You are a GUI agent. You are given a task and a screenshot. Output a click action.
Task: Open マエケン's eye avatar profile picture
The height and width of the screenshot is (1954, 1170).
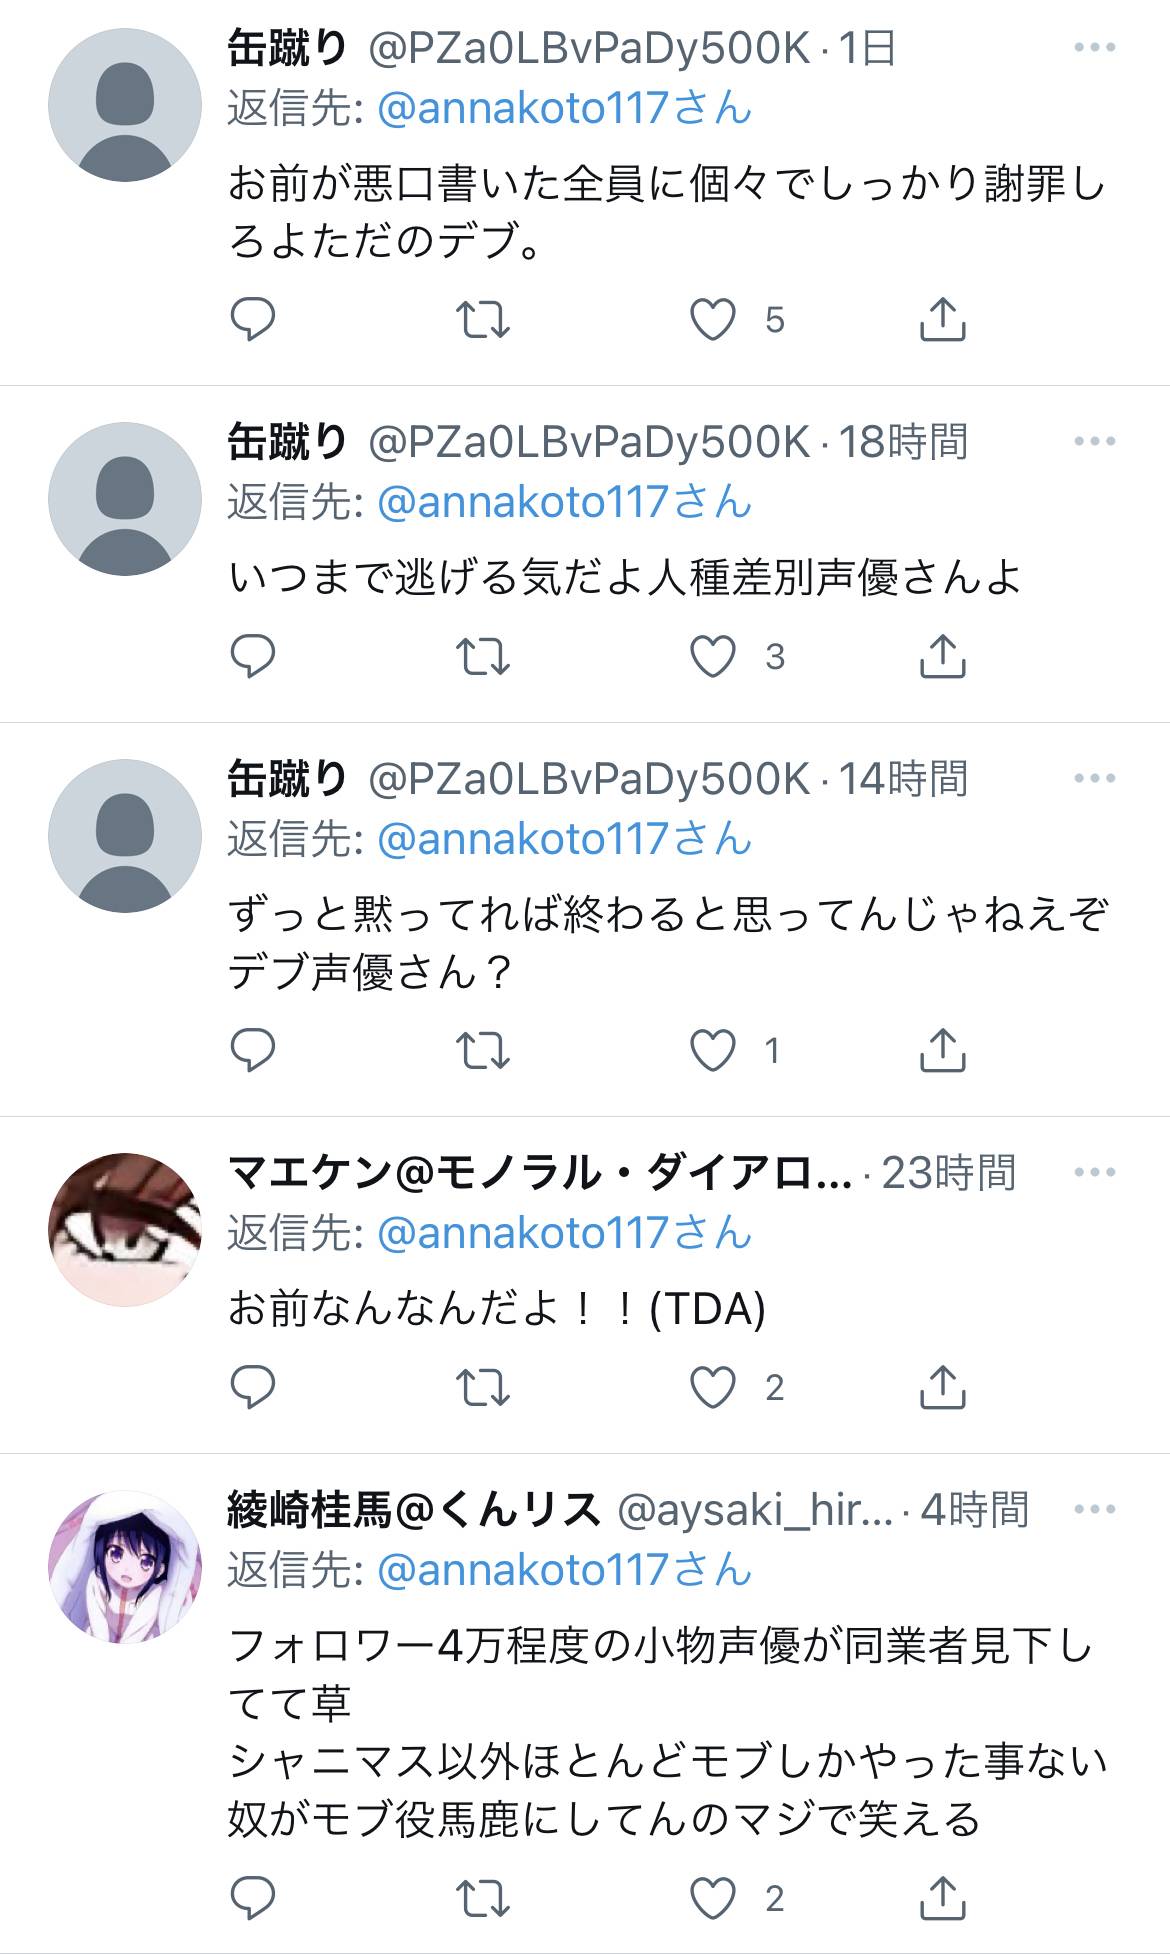click(x=125, y=1230)
